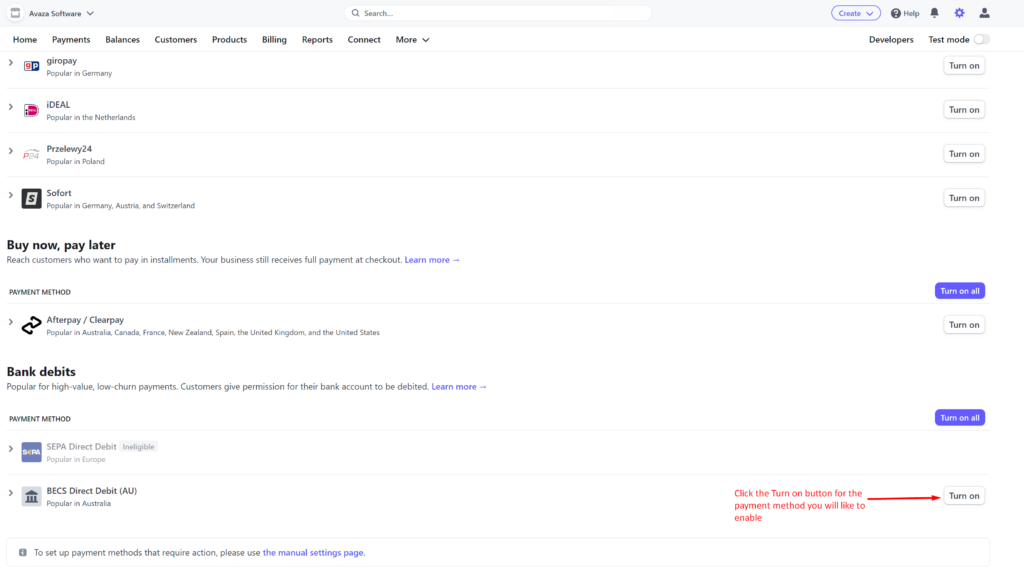Screen dimensions: 1024x574
Task: Turn on Przelewy24 payment method
Action: click(x=964, y=154)
